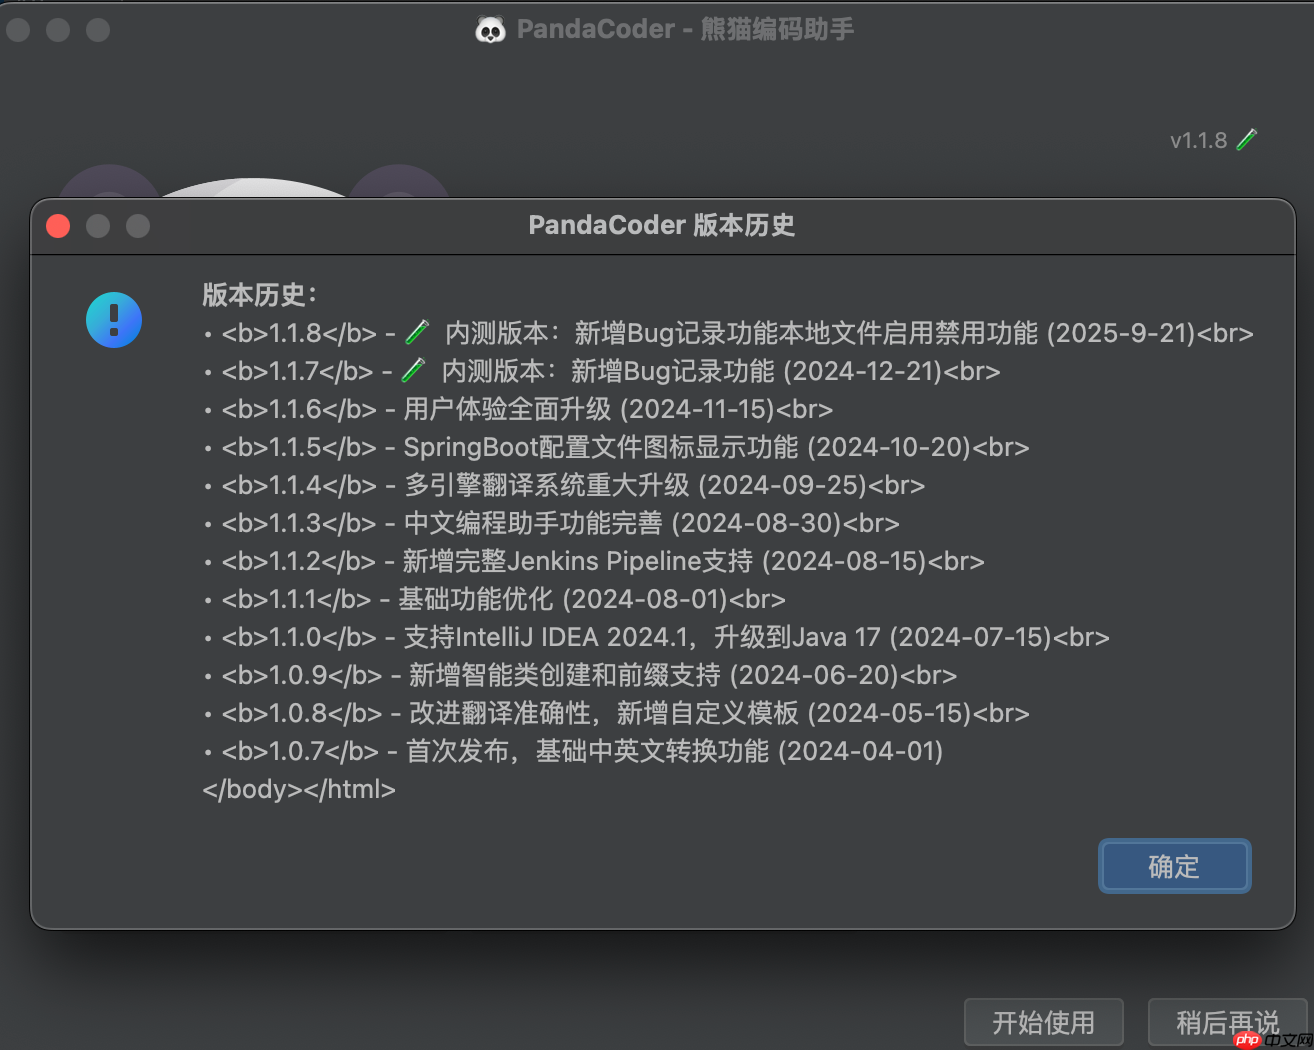Screen dimensions: 1314x1050
Task: Click the green test tube icon beside v1.1.8
Action: point(1246,139)
